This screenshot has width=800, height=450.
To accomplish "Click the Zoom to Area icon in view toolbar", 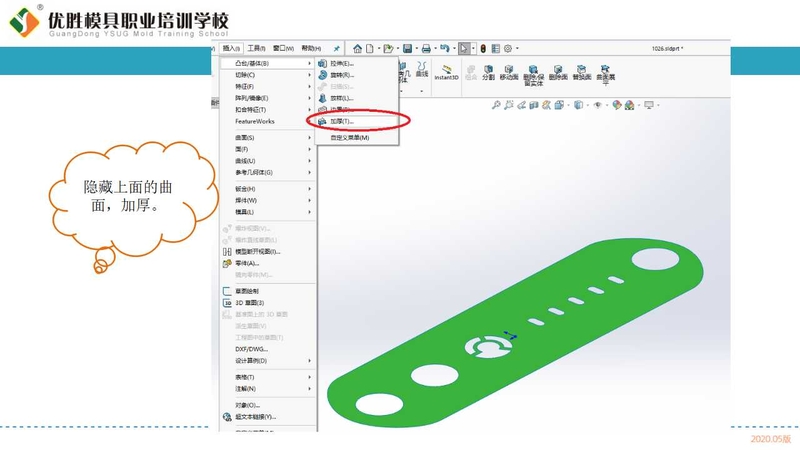I will point(508,105).
